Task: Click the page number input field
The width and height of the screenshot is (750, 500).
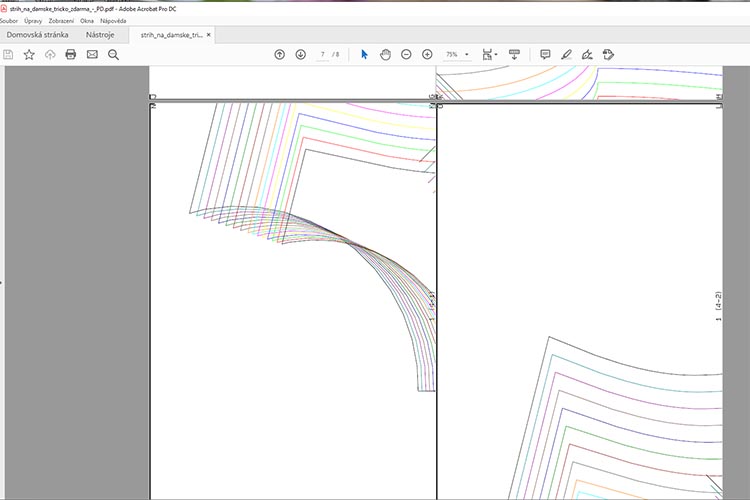Action: coord(322,54)
